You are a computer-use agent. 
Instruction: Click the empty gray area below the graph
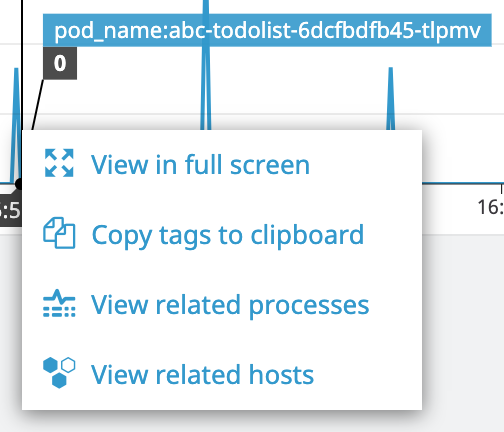[463, 333]
